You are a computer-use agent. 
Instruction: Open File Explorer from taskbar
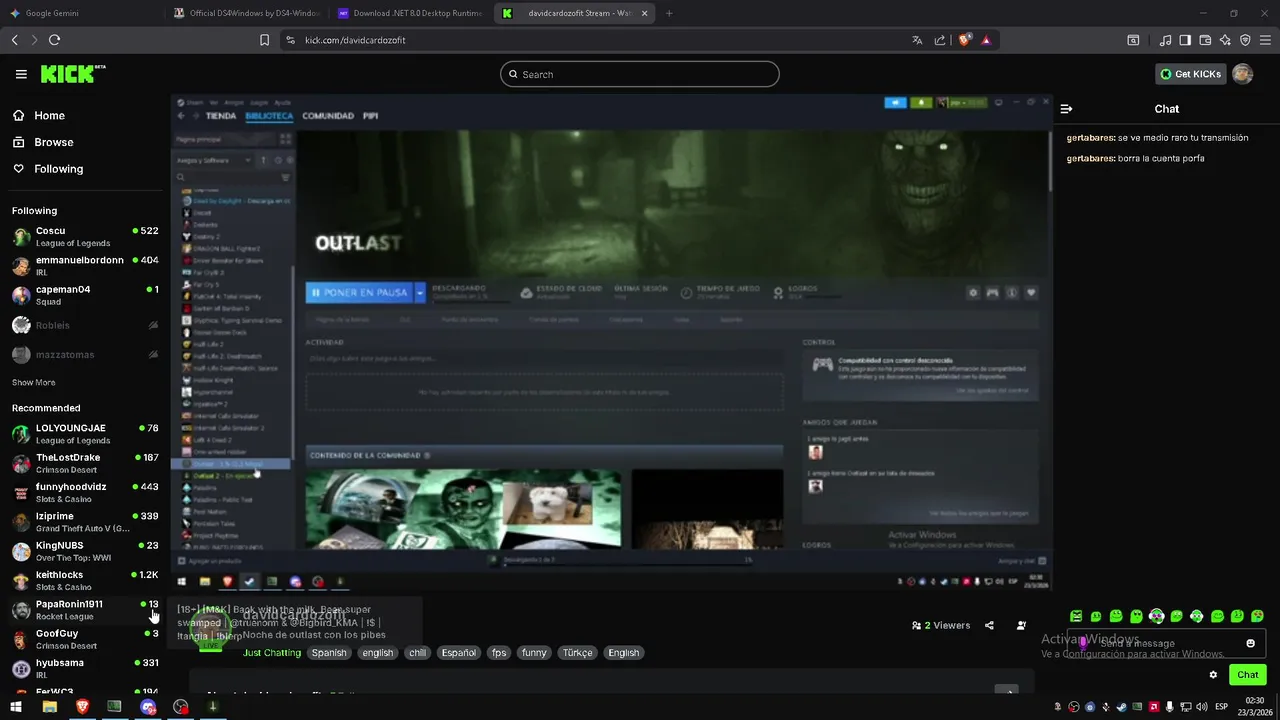(49, 707)
